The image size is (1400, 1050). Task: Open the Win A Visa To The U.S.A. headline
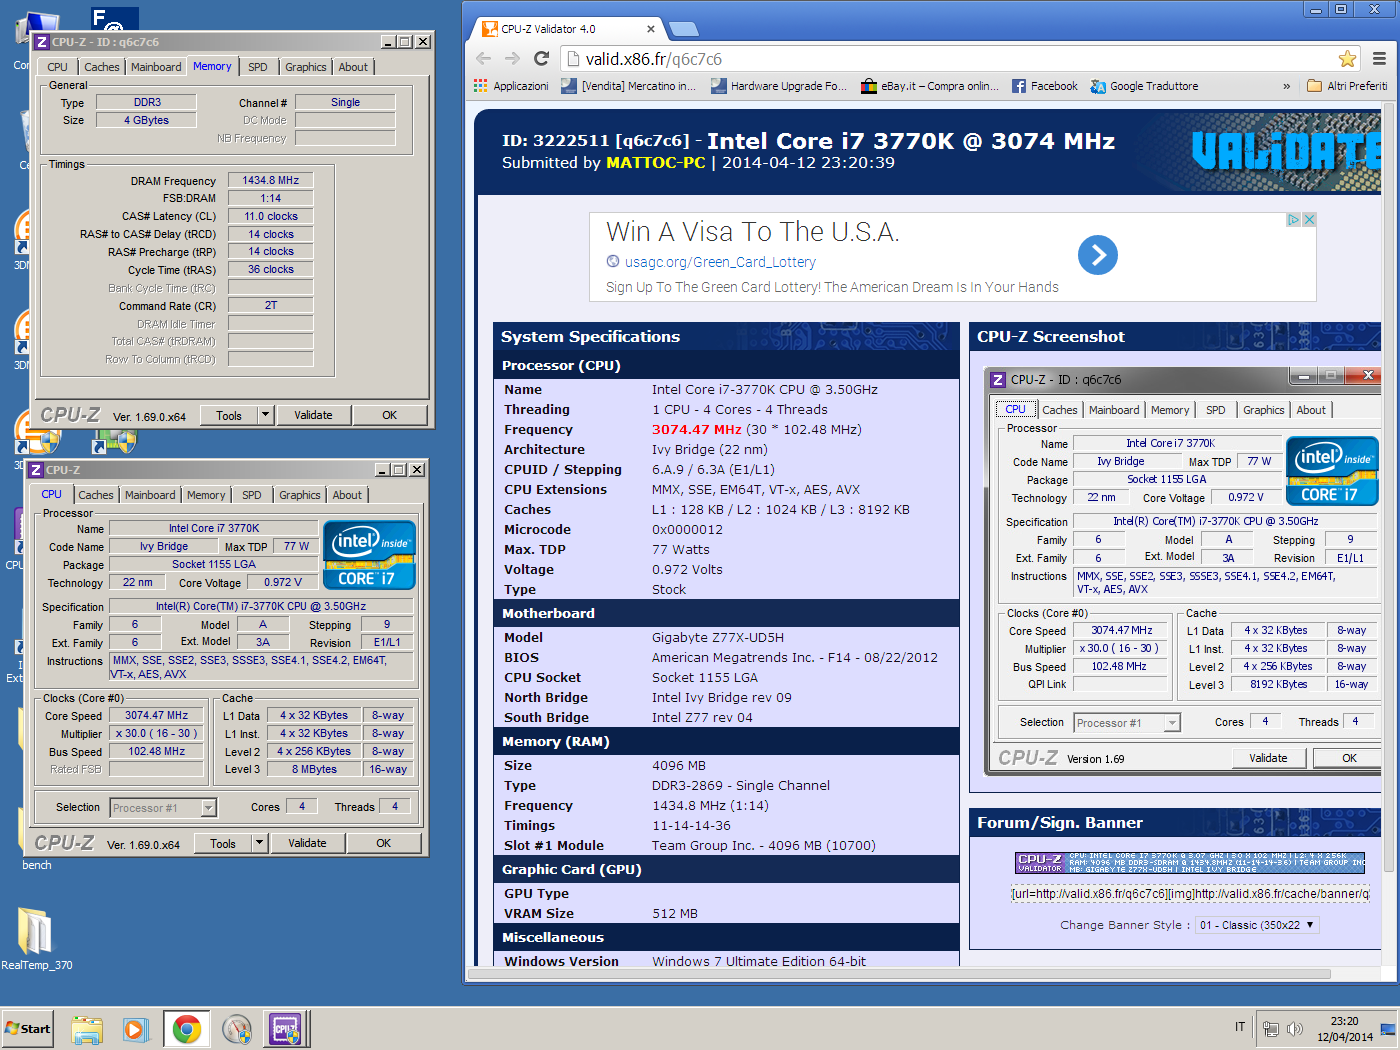[752, 232]
